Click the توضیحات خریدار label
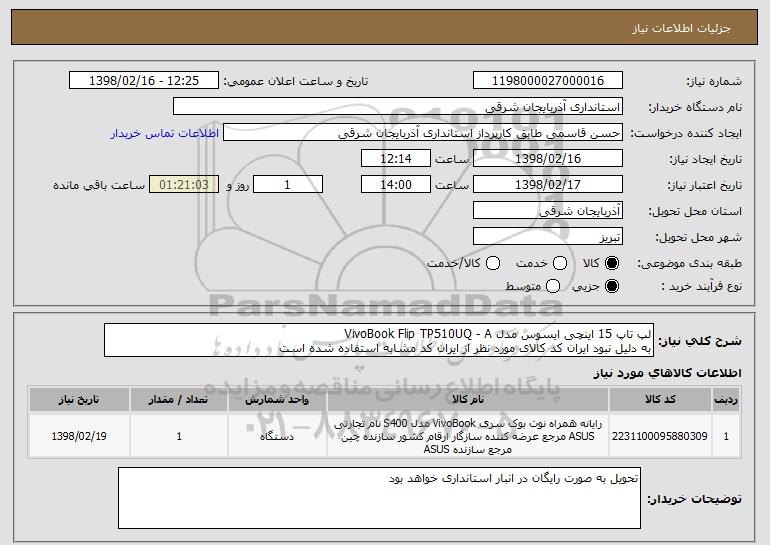770x545 pixels. (x=694, y=499)
